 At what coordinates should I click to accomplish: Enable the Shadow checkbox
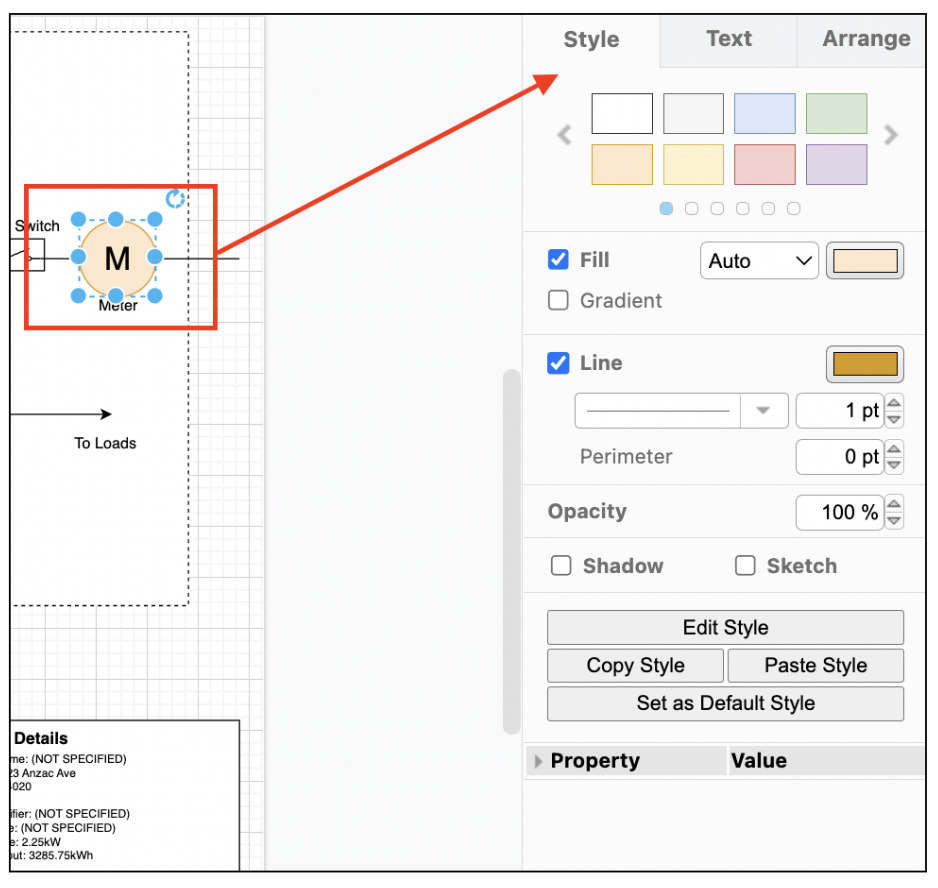(x=561, y=565)
